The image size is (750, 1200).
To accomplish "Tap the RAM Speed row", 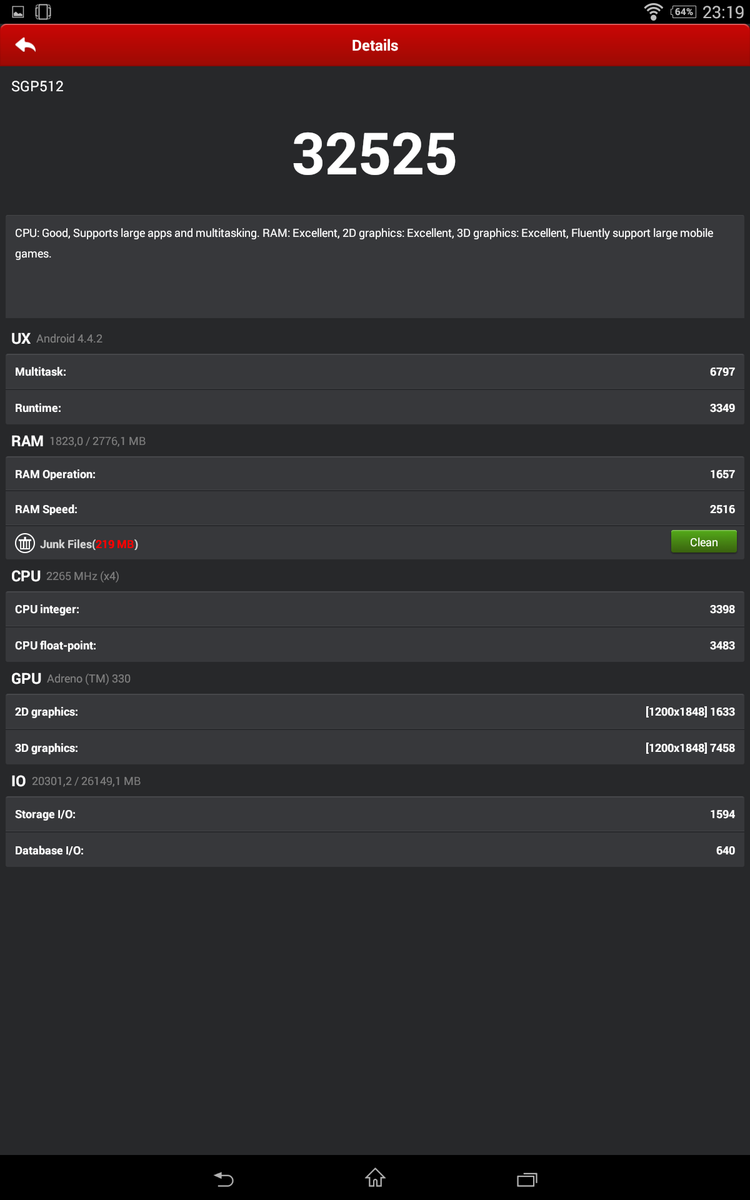I will point(375,510).
